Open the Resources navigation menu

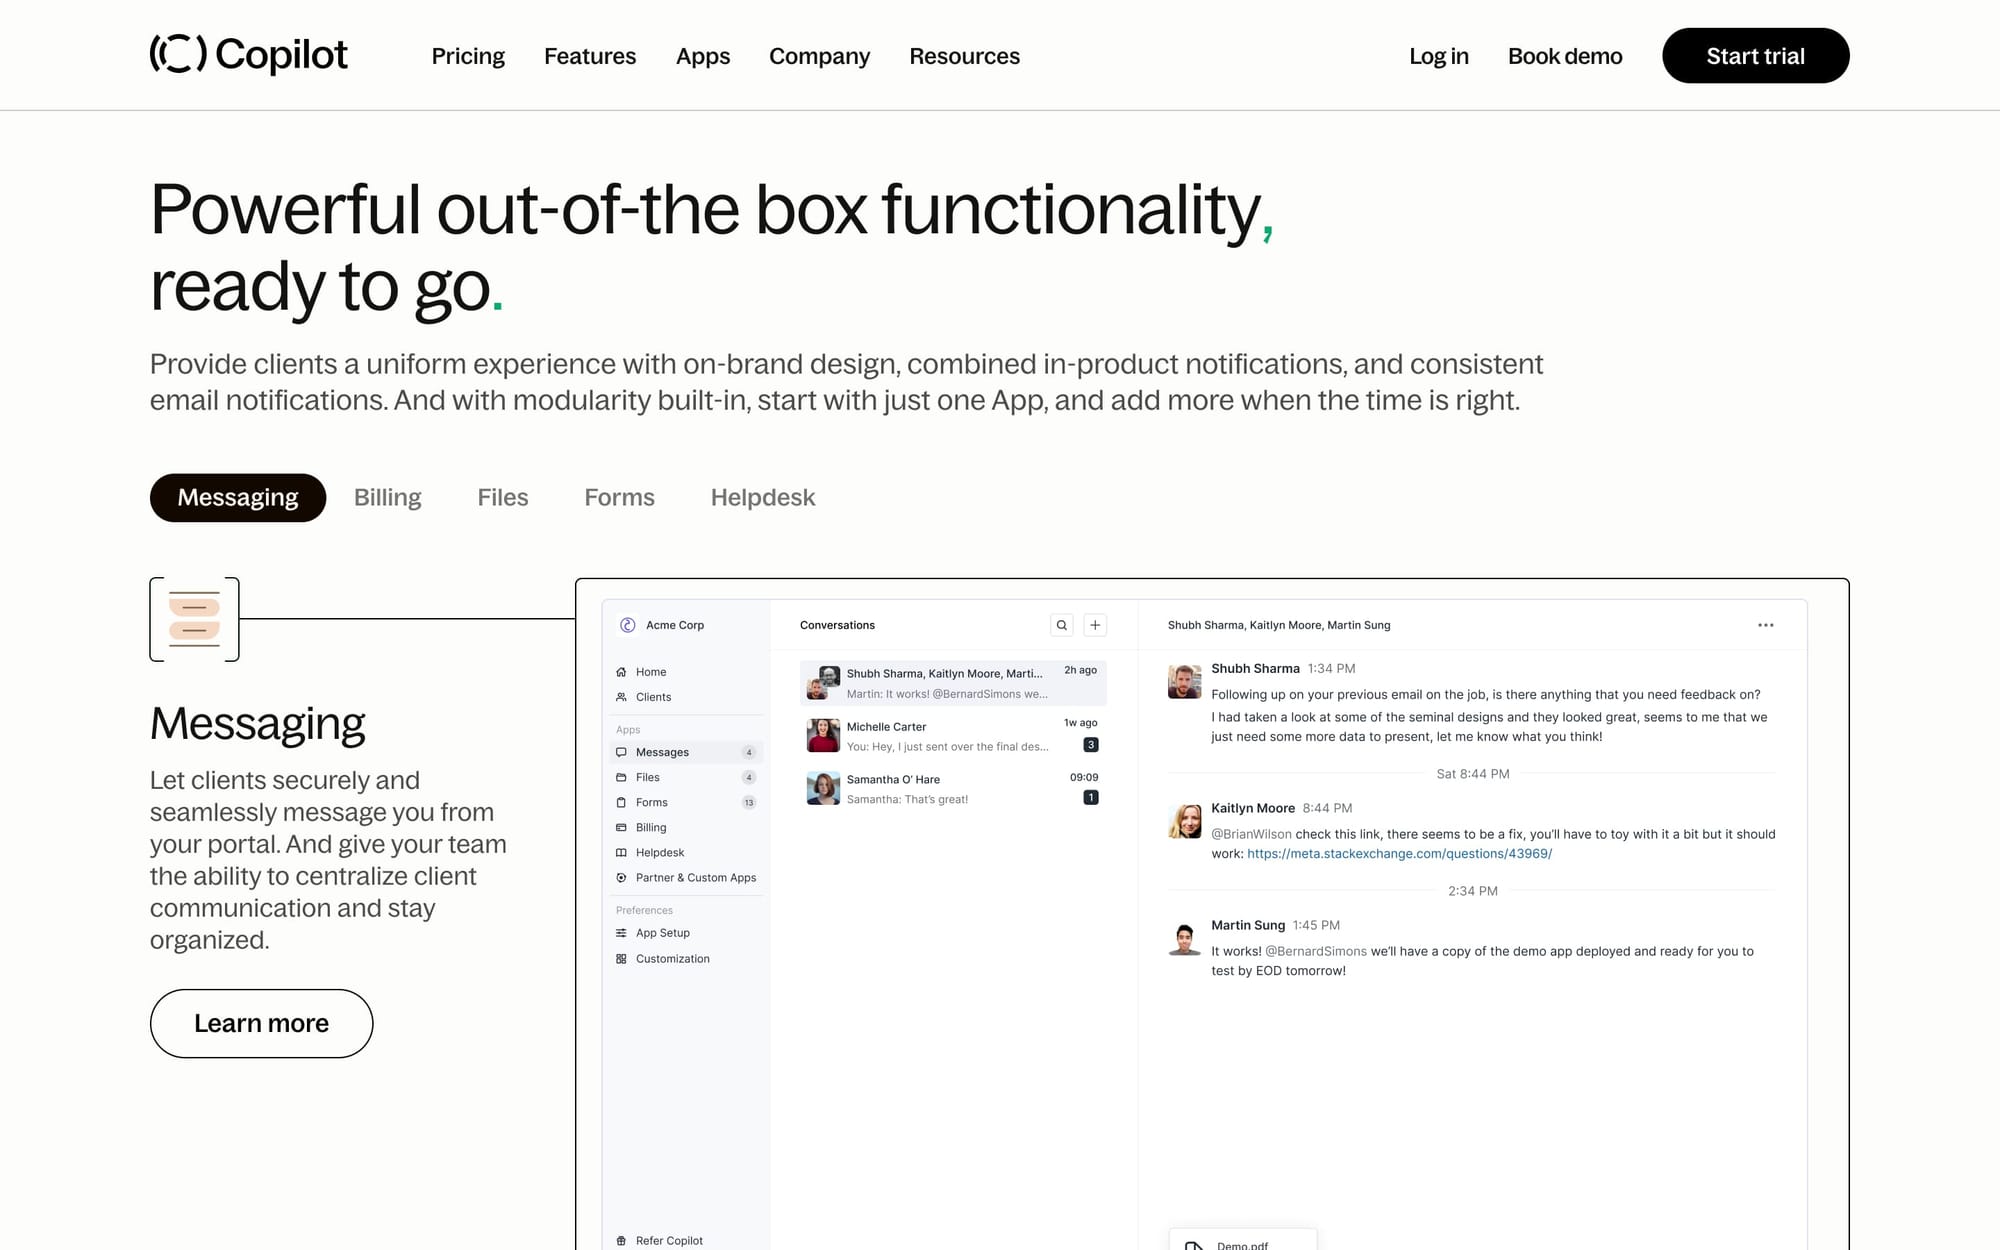pos(964,56)
